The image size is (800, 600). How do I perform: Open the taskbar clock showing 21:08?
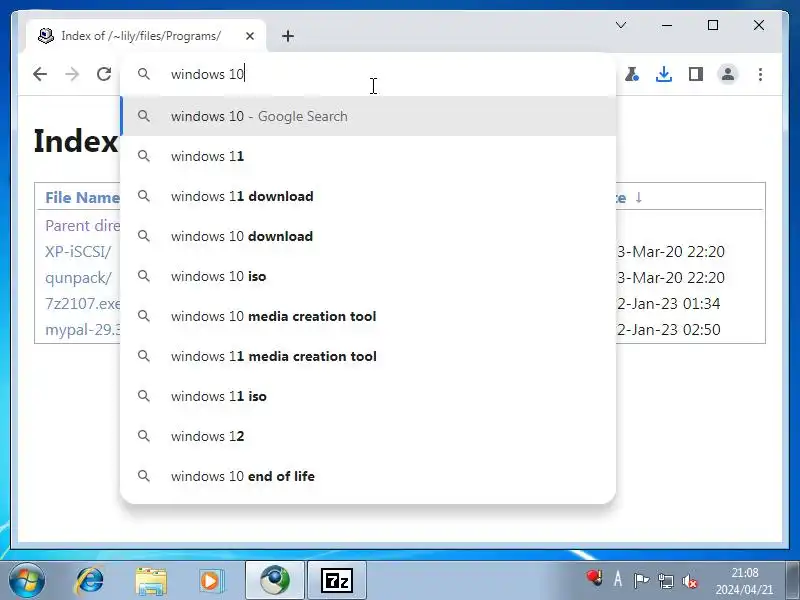point(744,581)
